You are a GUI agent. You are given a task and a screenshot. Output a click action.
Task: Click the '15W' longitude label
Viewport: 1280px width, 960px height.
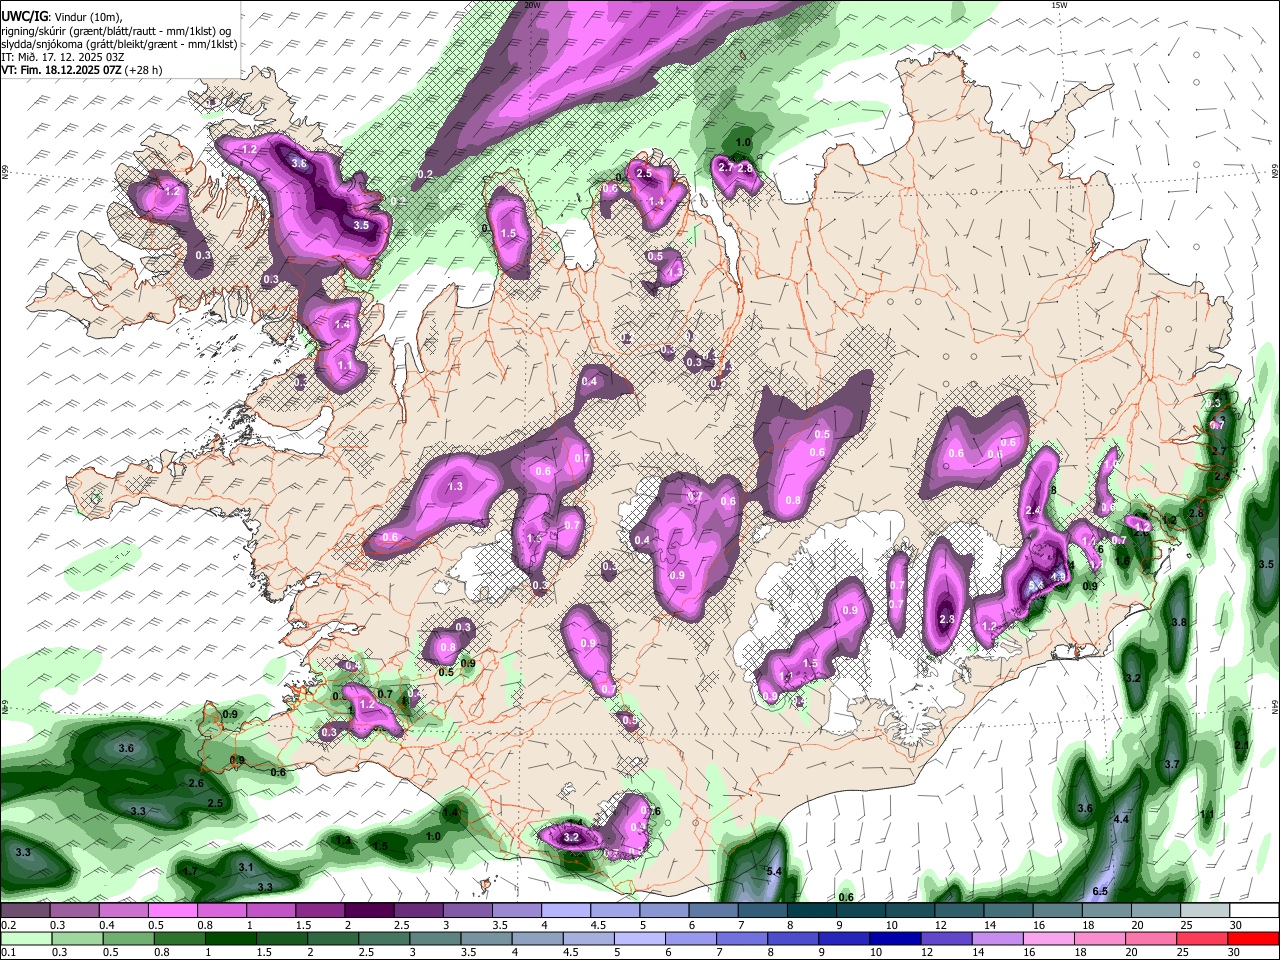point(1059,5)
